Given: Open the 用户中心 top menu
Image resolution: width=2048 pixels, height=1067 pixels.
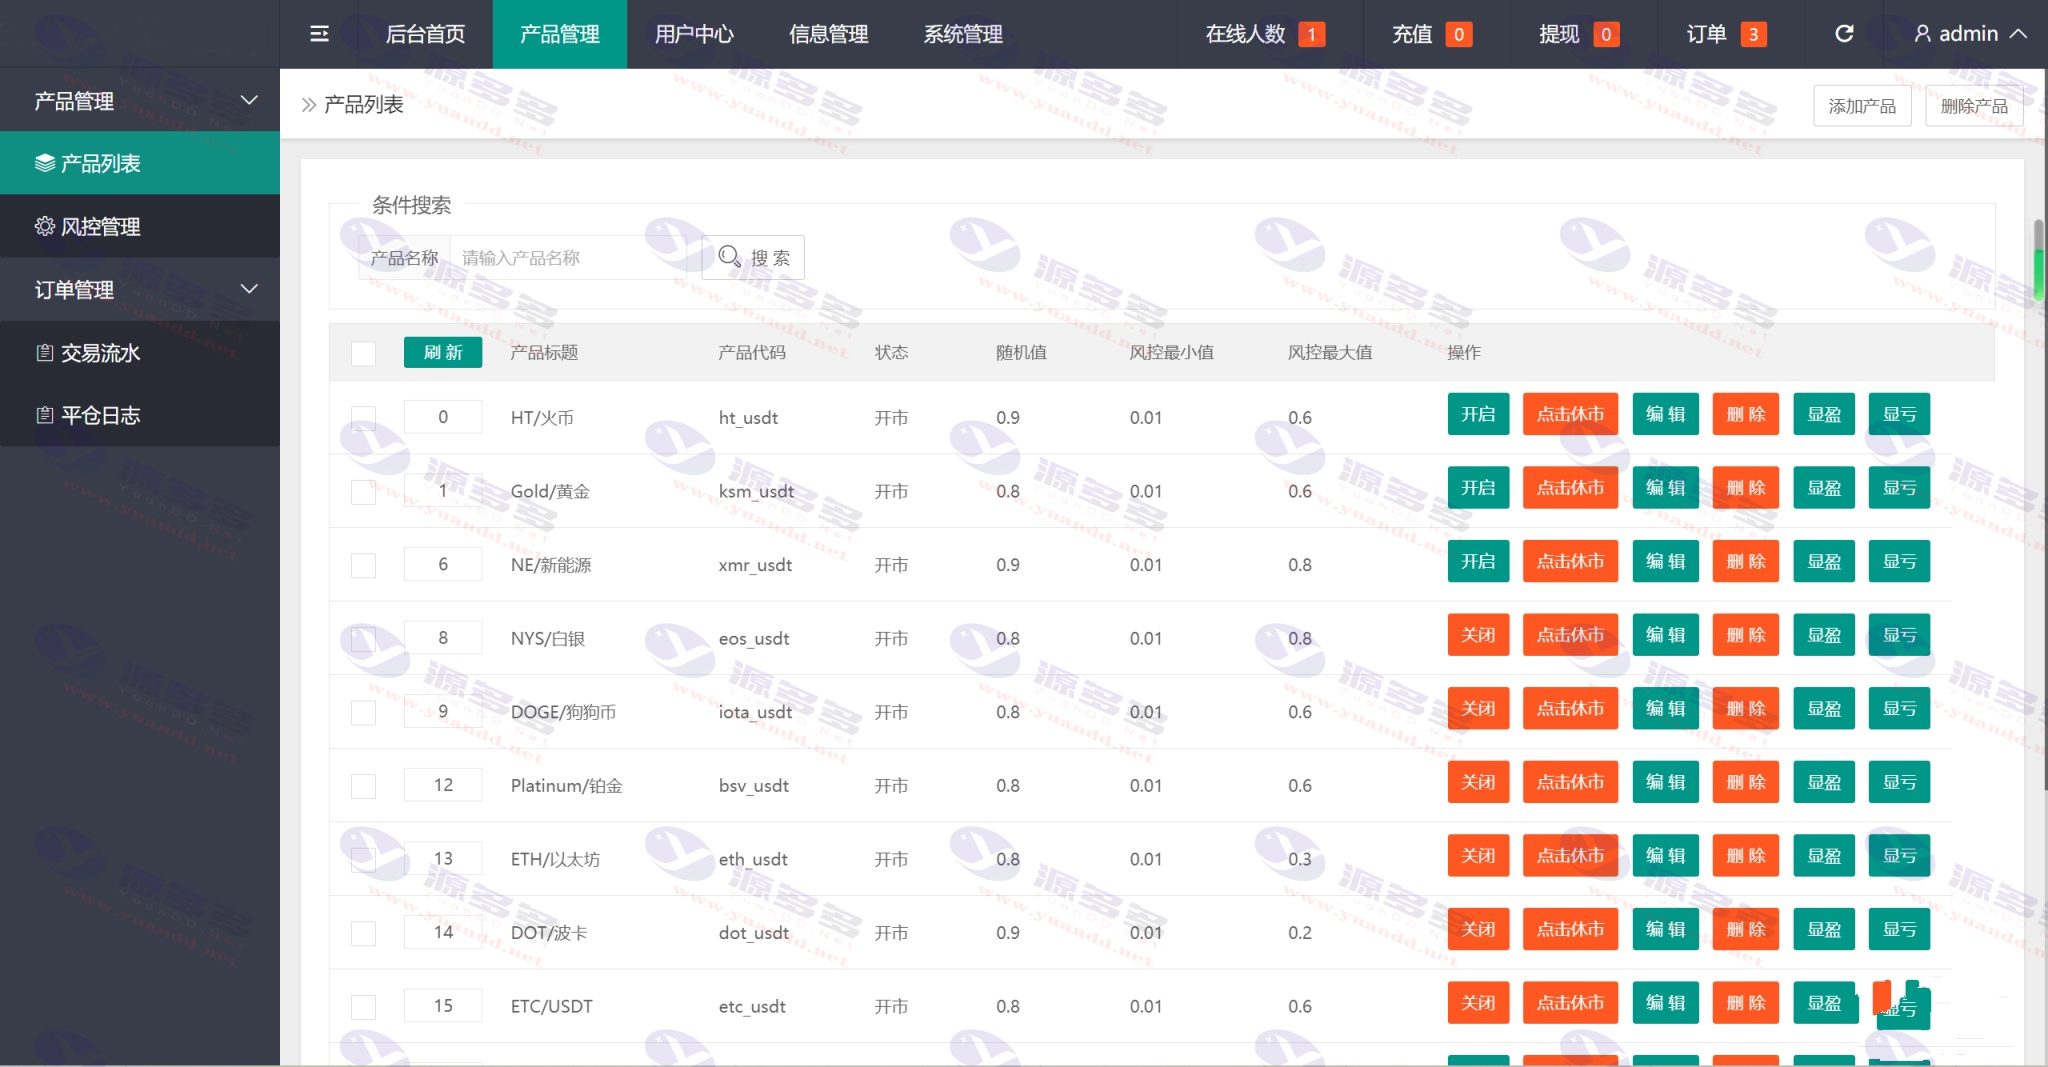Looking at the screenshot, I should coord(694,34).
